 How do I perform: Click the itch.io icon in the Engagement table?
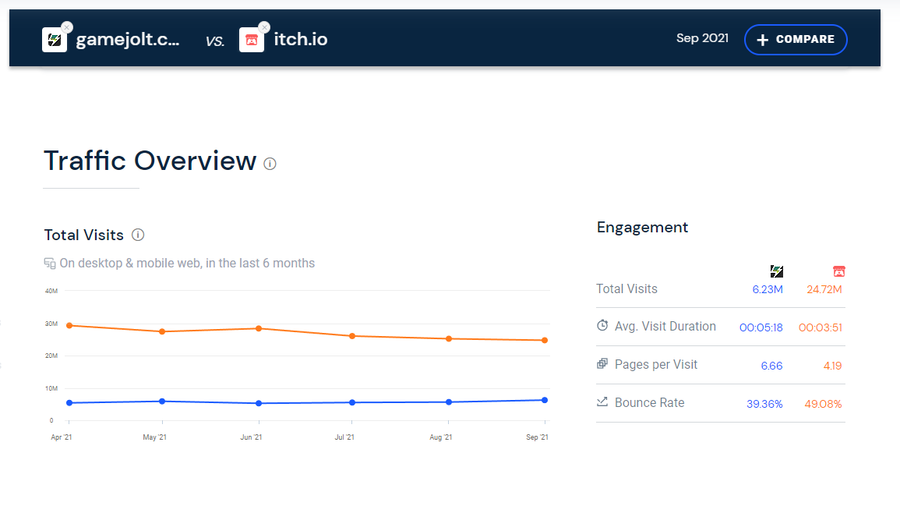click(839, 271)
